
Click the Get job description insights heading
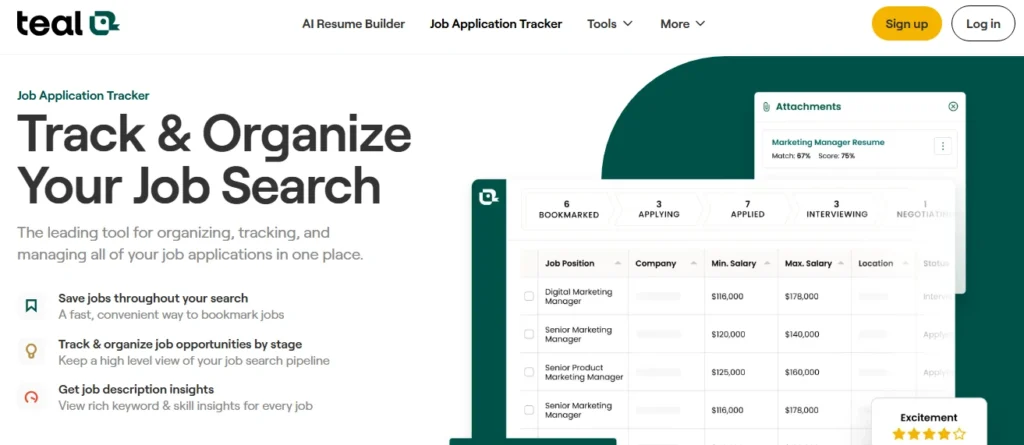tap(136, 389)
